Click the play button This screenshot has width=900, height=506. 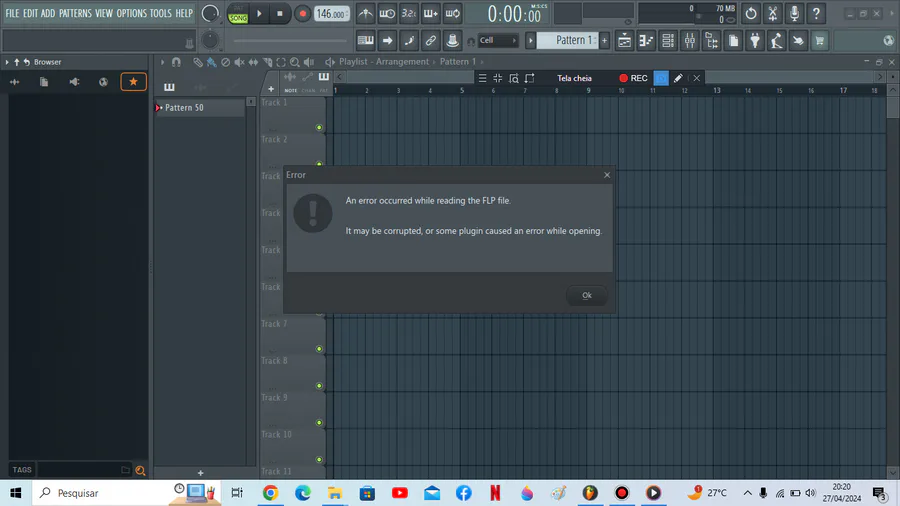pyautogui.click(x=259, y=14)
